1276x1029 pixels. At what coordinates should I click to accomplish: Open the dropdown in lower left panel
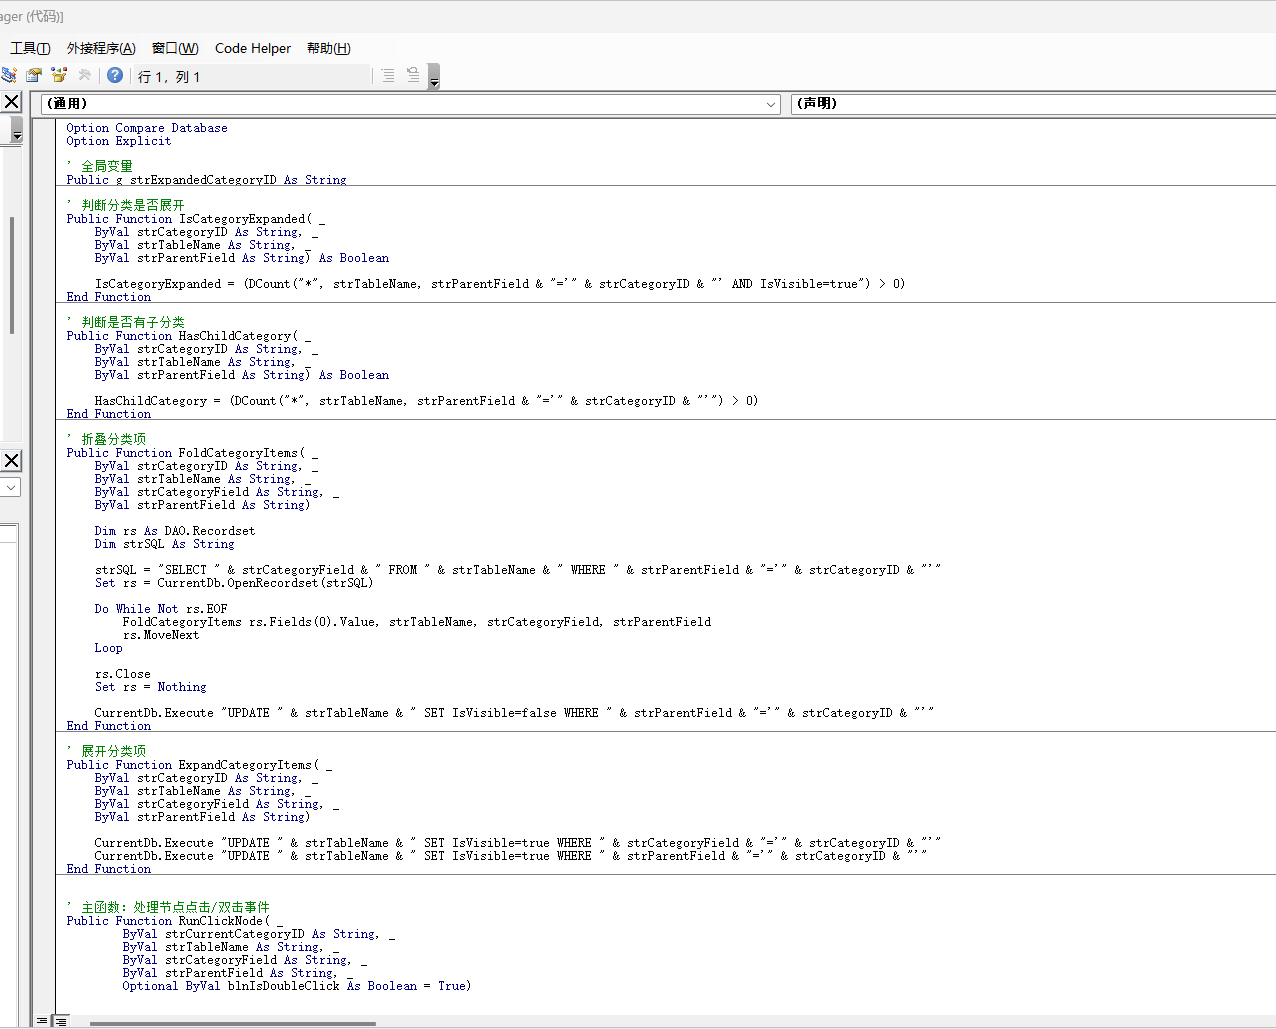coord(11,487)
